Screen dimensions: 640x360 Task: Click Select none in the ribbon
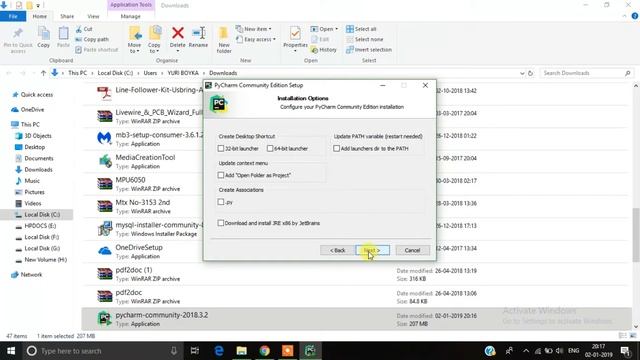(x=364, y=39)
